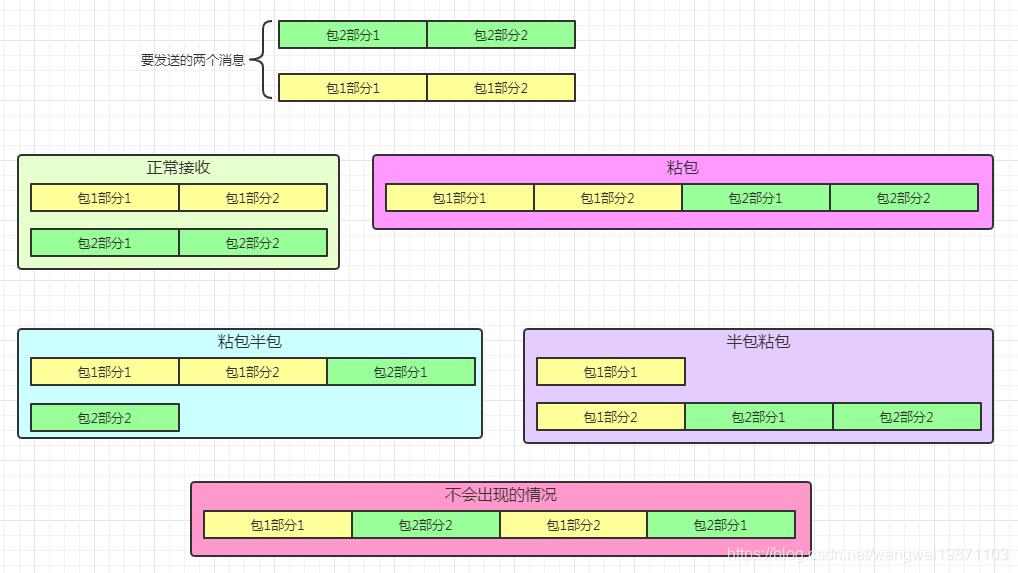
Task: Select 包2部分2 in the messages-to-send group
Action: coord(501,35)
